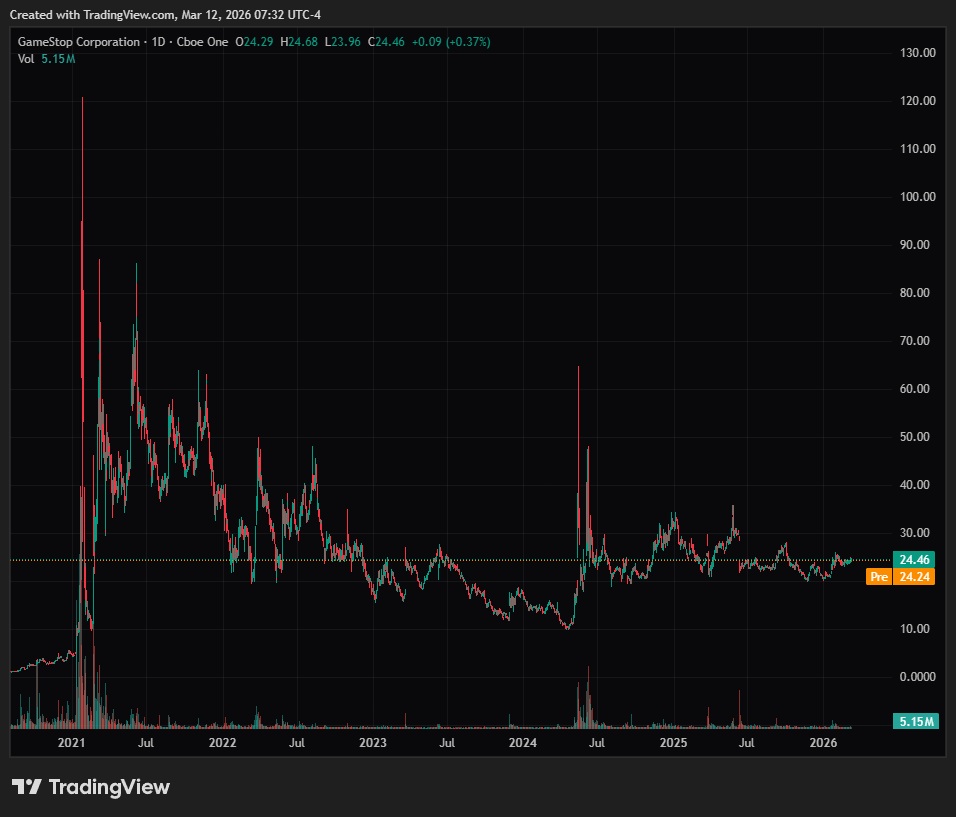The image size is (956, 817).
Task: Click the TradingView logo icon
Action: pyautogui.click(x=26, y=787)
